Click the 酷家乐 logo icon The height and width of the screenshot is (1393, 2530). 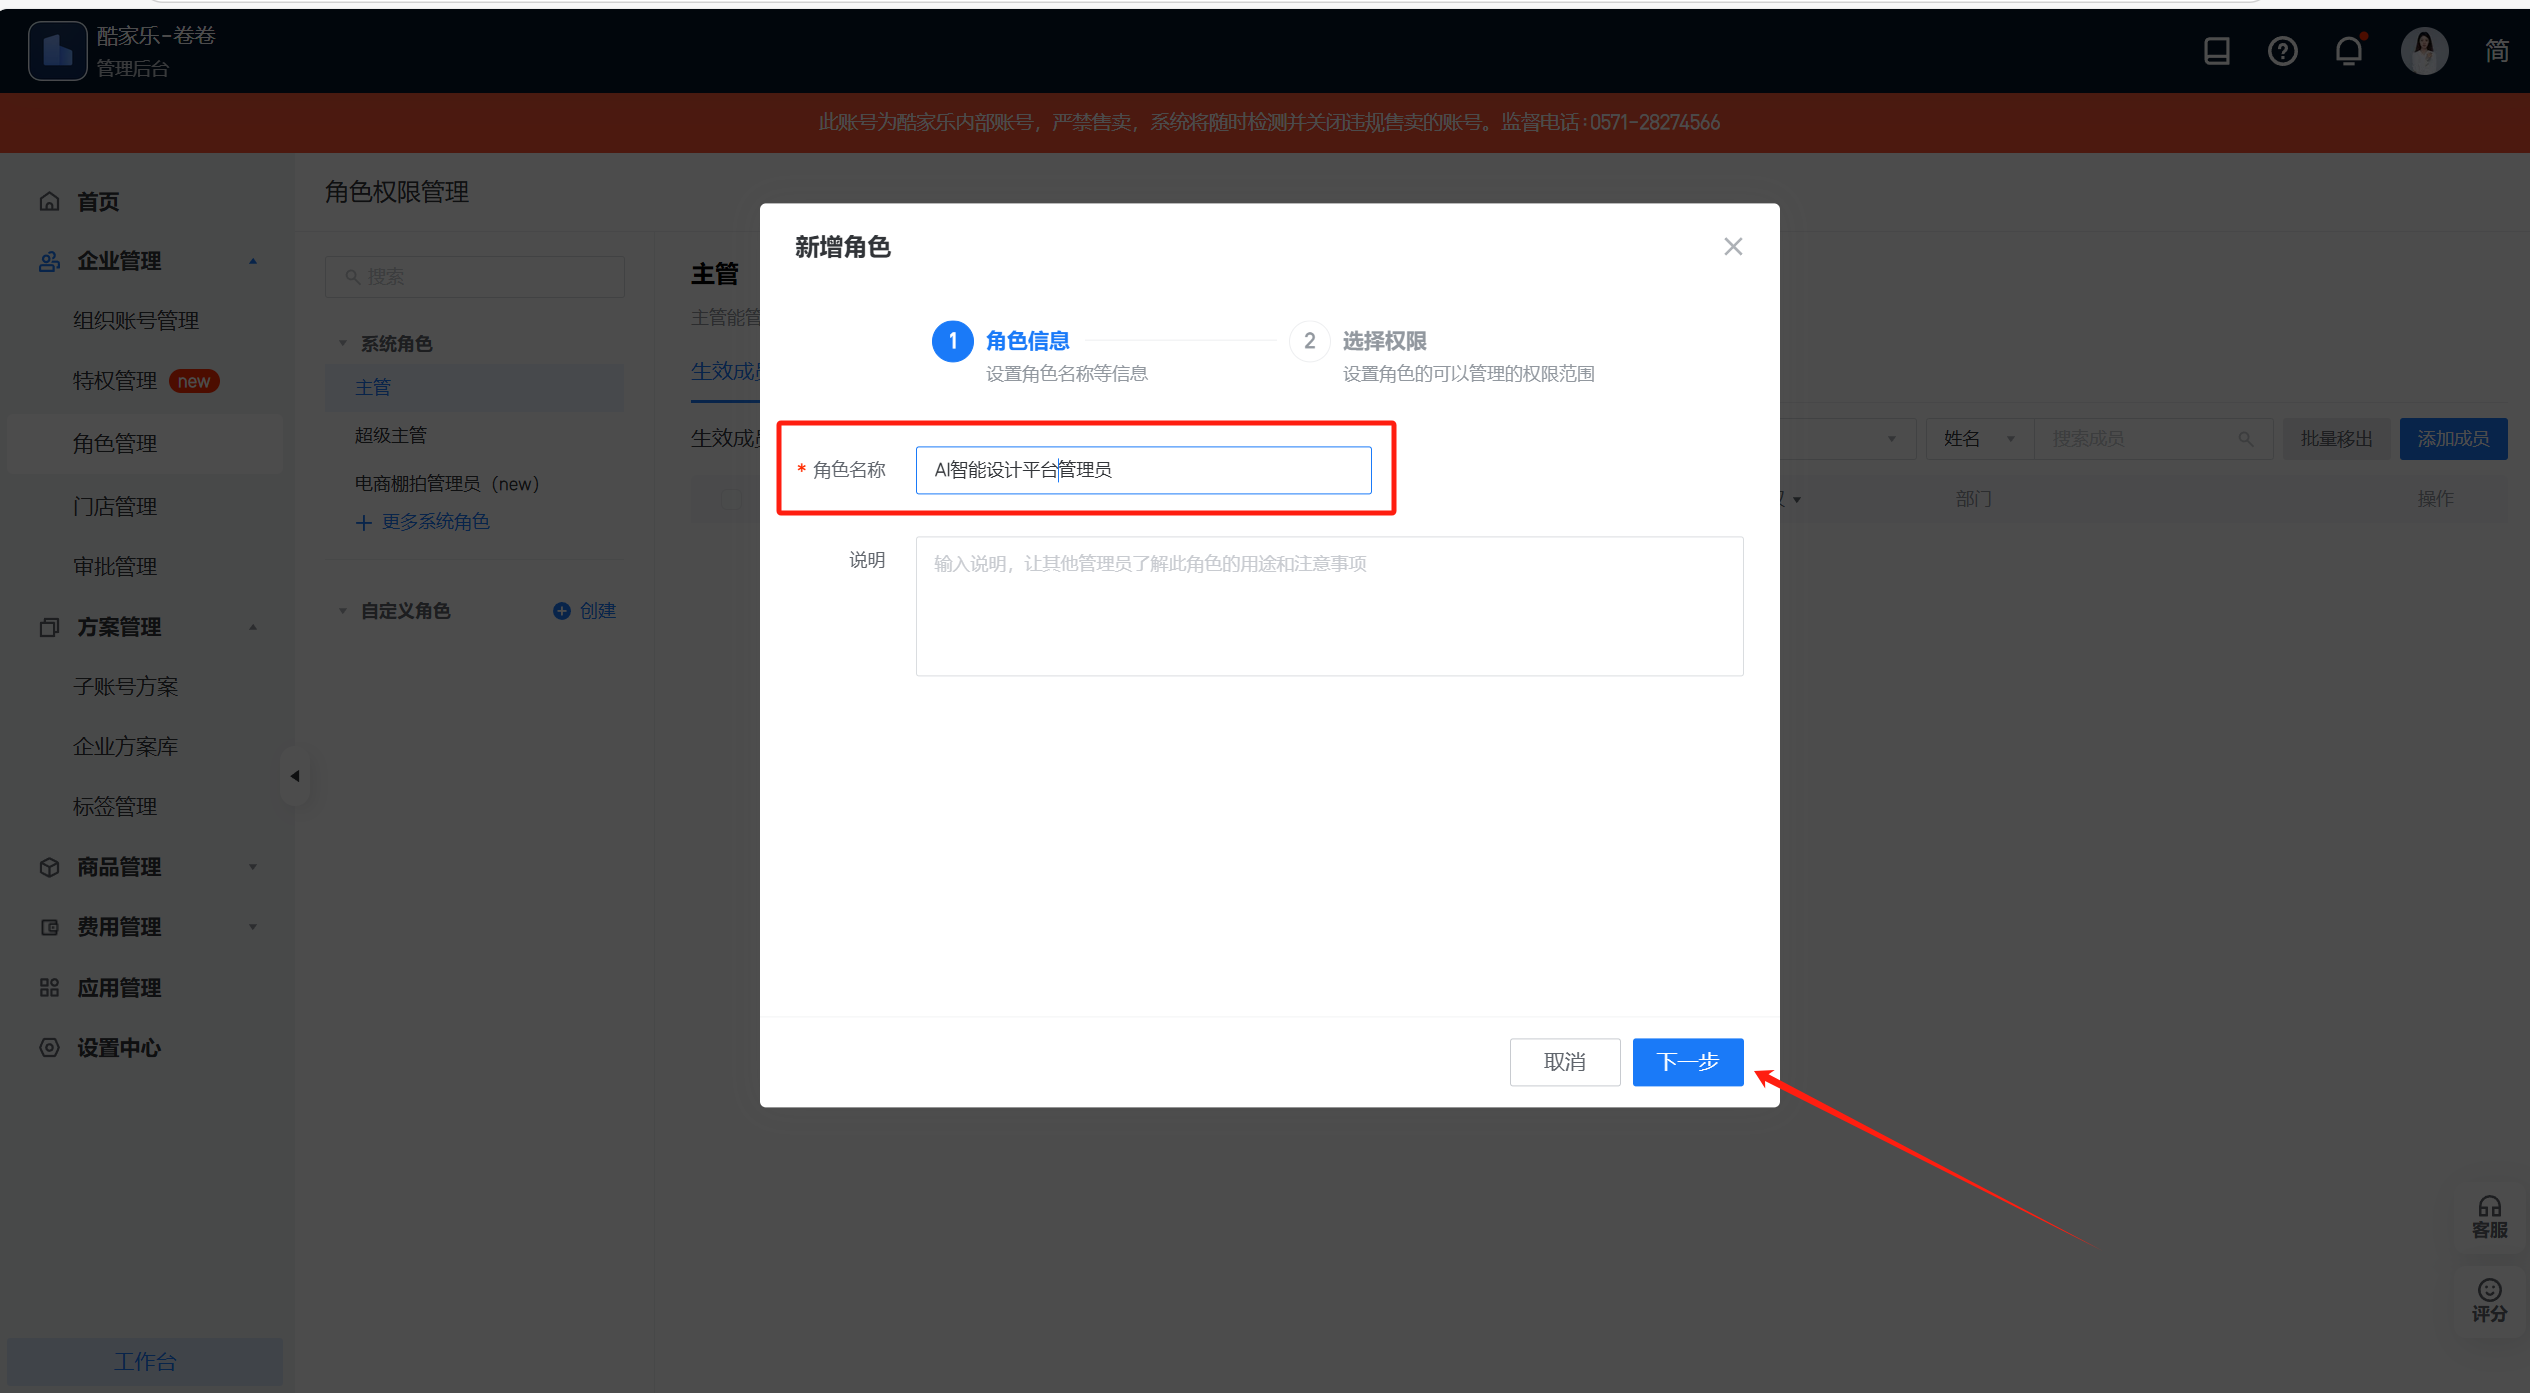coord(57,51)
